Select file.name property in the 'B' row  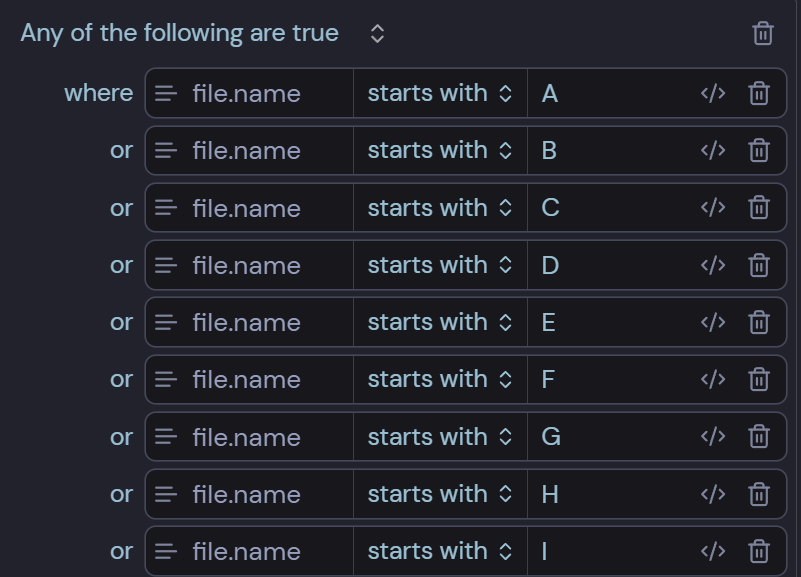249,151
